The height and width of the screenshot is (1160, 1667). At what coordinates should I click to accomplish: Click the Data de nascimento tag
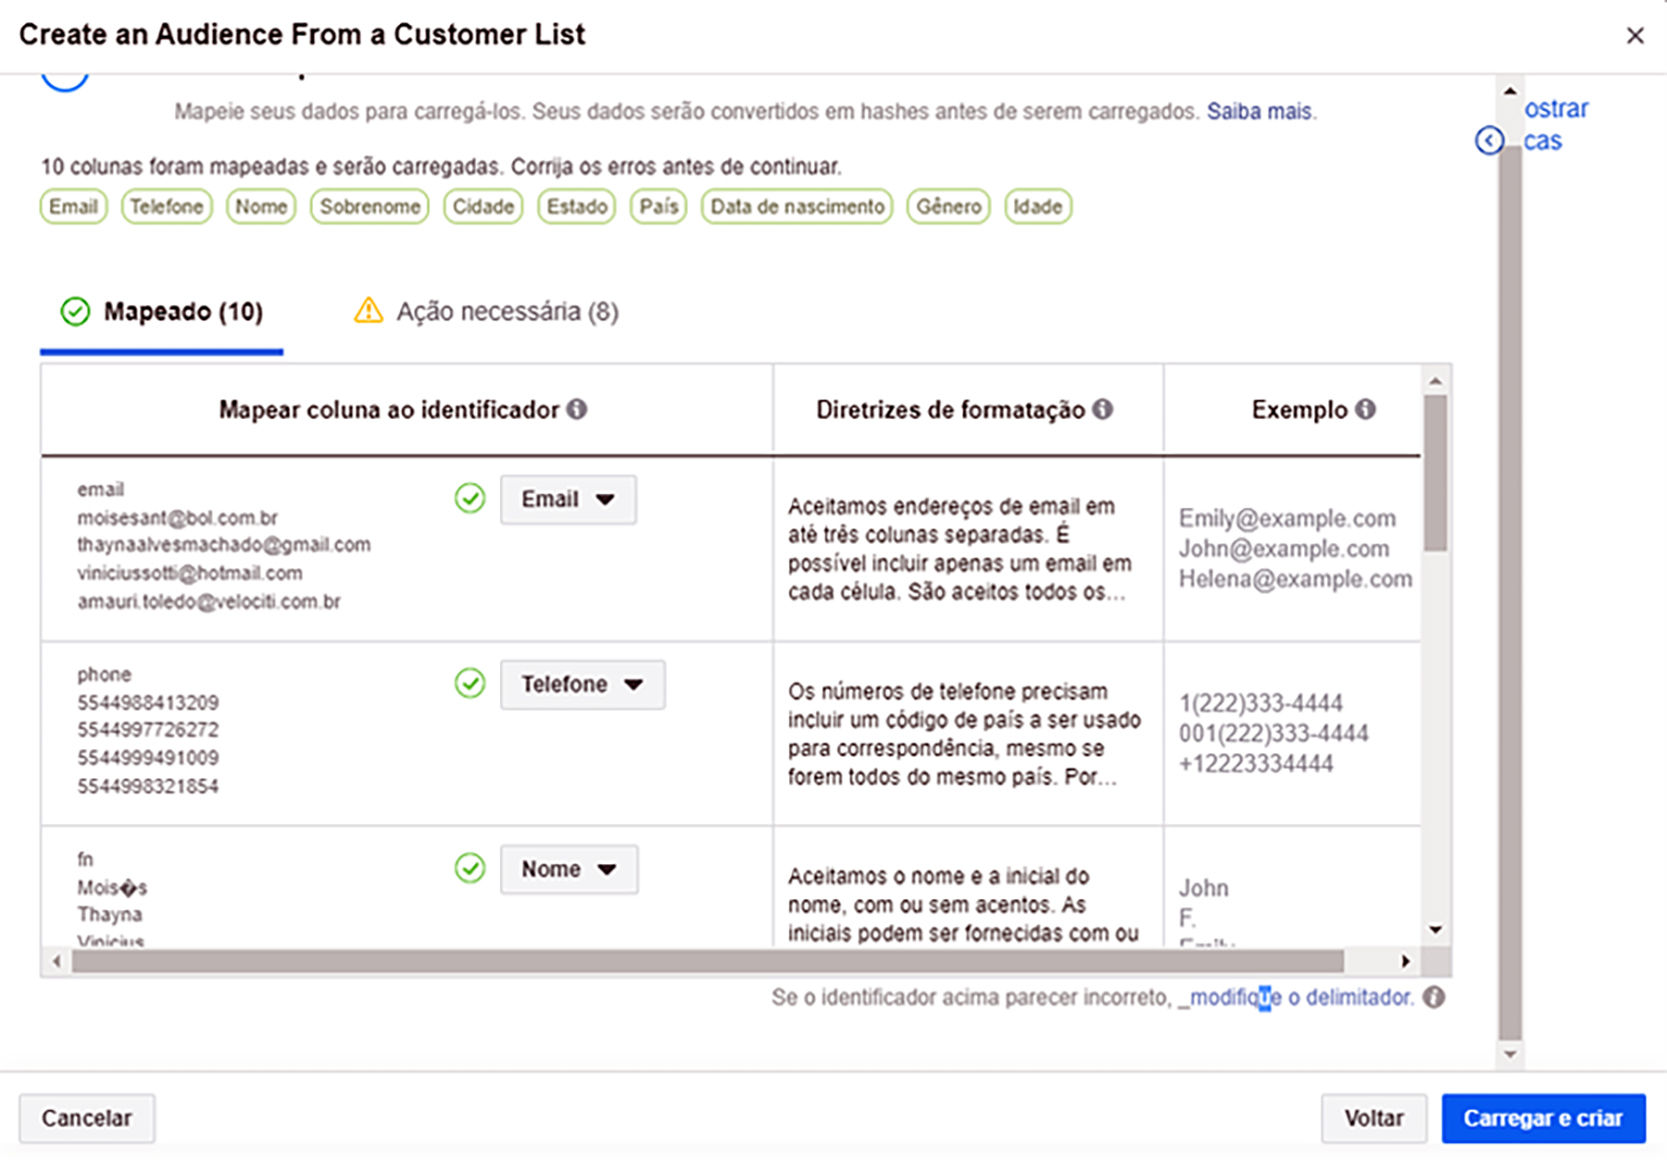pos(797,206)
